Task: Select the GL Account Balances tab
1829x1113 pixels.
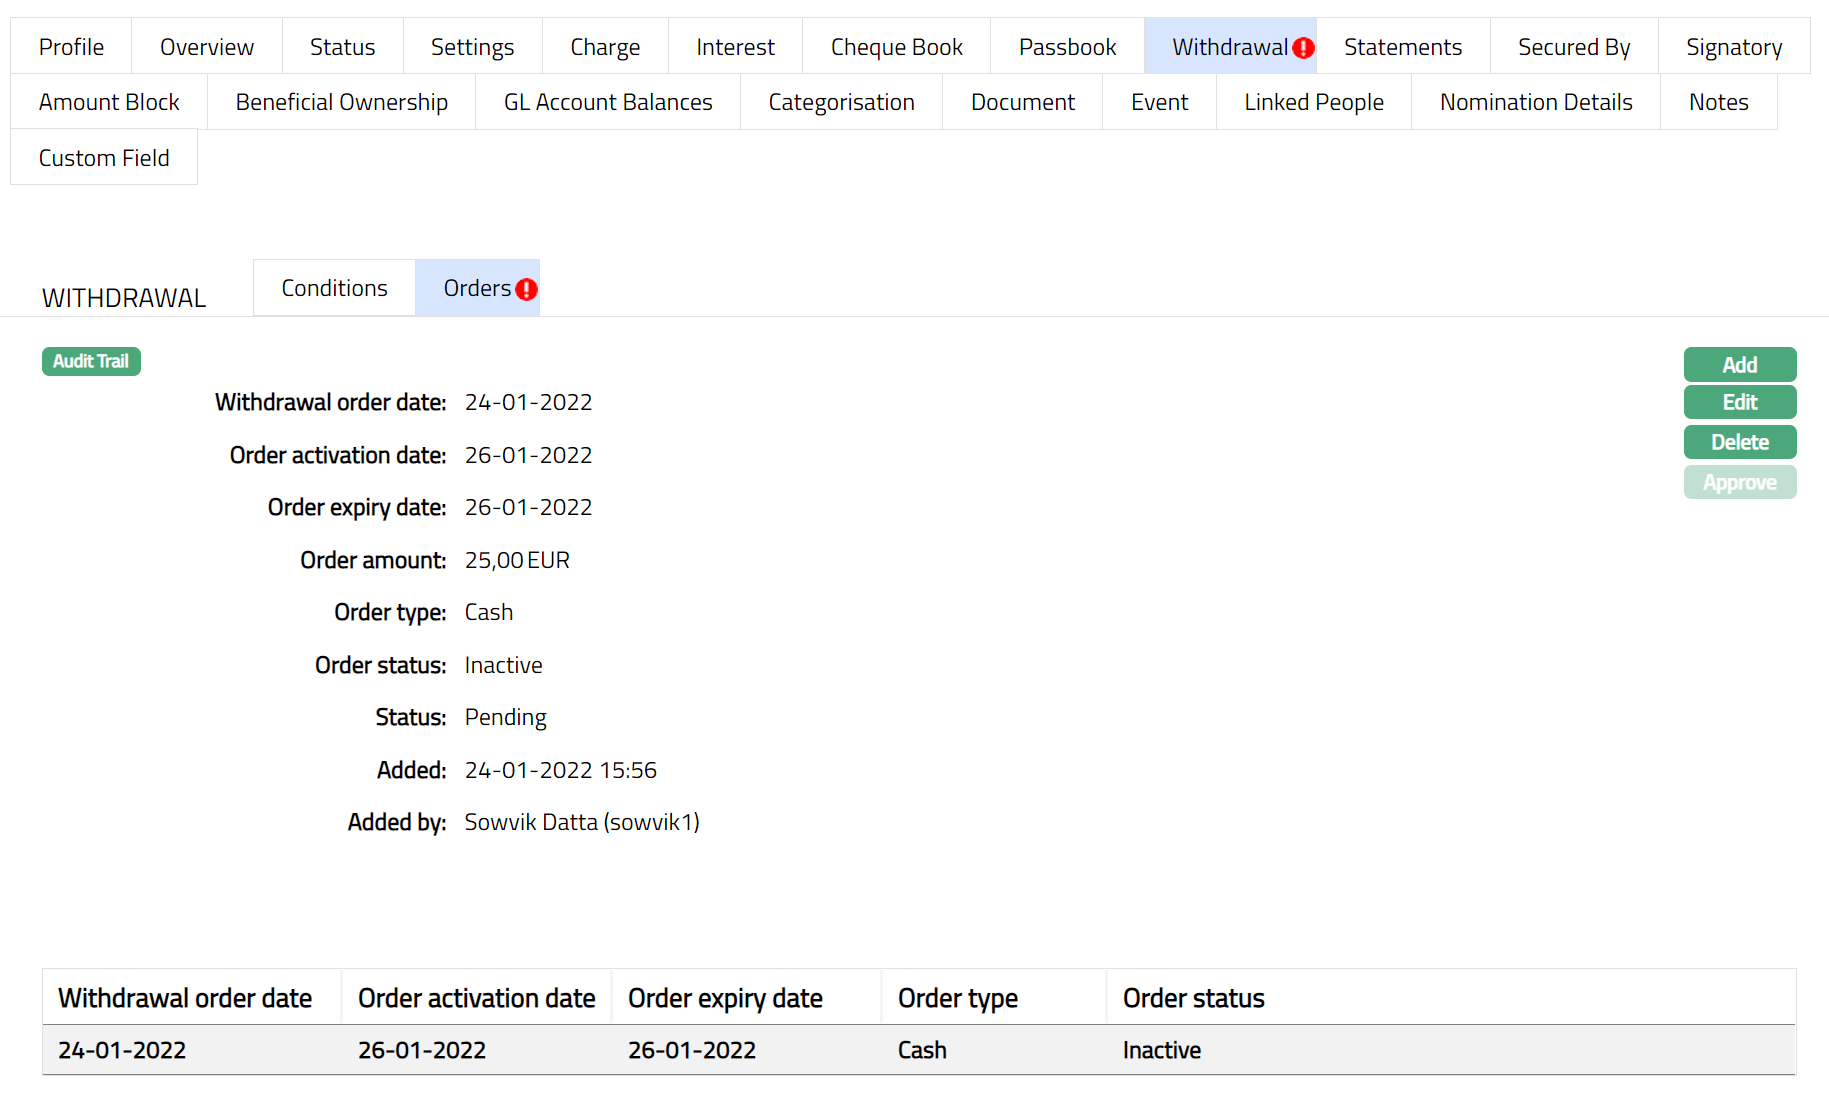Action: click(608, 102)
